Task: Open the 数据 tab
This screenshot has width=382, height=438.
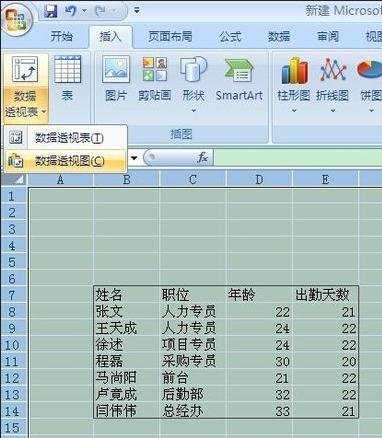Action: pyautogui.click(x=279, y=36)
